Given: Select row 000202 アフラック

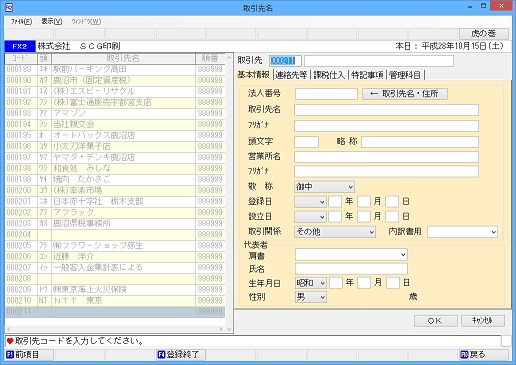Looking at the screenshot, I should click(x=115, y=212).
